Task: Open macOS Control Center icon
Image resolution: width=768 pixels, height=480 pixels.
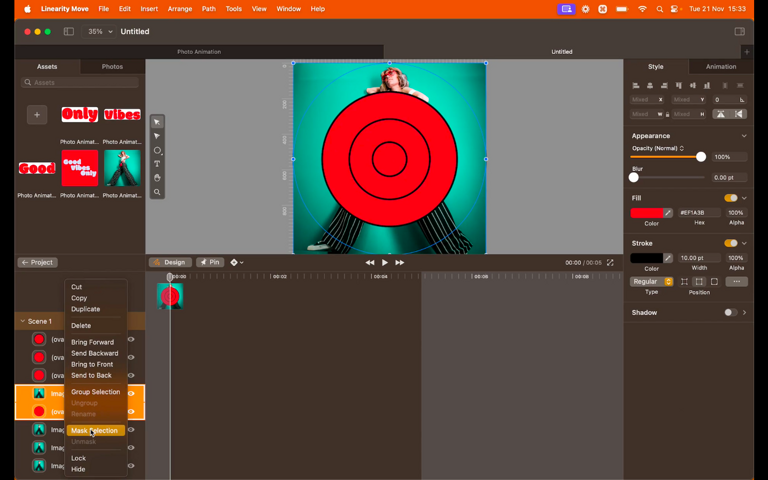Action: click(x=674, y=9)
